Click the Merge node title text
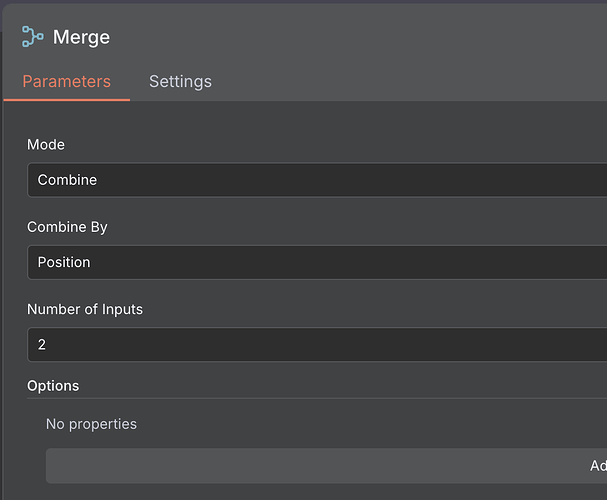 click(x=81, y=38)
